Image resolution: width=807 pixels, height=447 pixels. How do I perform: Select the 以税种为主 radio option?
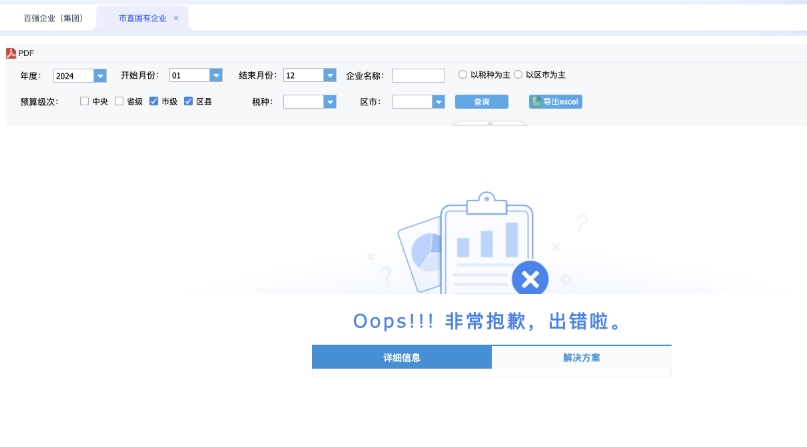[x=462, y=74]
